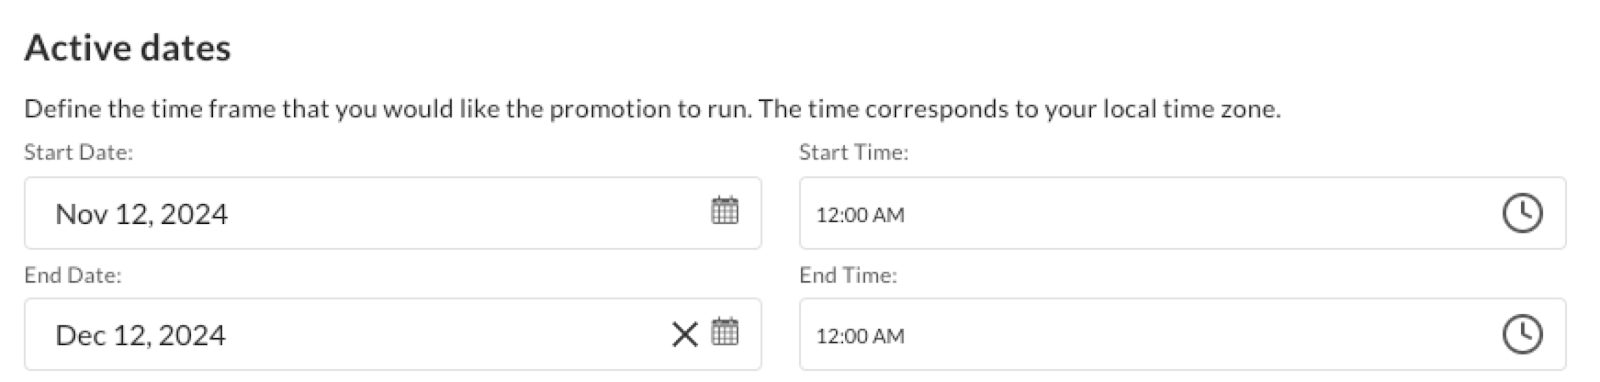This screenshot has height=382, width=1600.
Task: Clear the End Date using the X icon
Action: [685, 334]
